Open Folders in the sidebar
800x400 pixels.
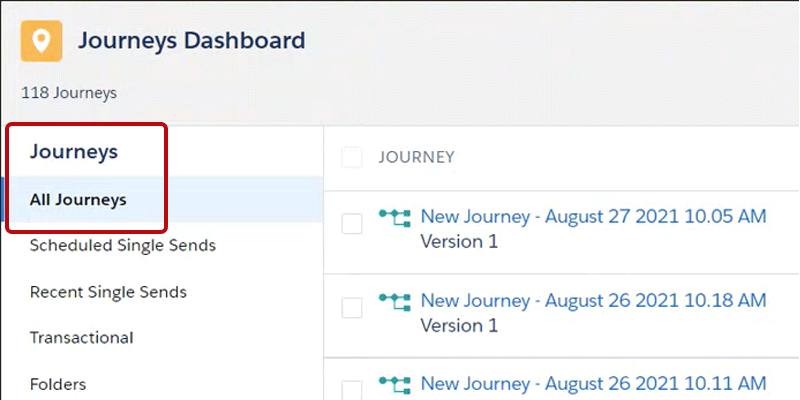point(58,384)
